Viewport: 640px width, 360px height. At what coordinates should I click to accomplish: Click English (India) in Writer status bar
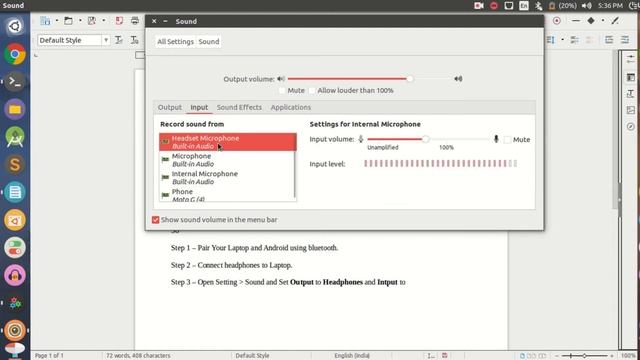352,356
